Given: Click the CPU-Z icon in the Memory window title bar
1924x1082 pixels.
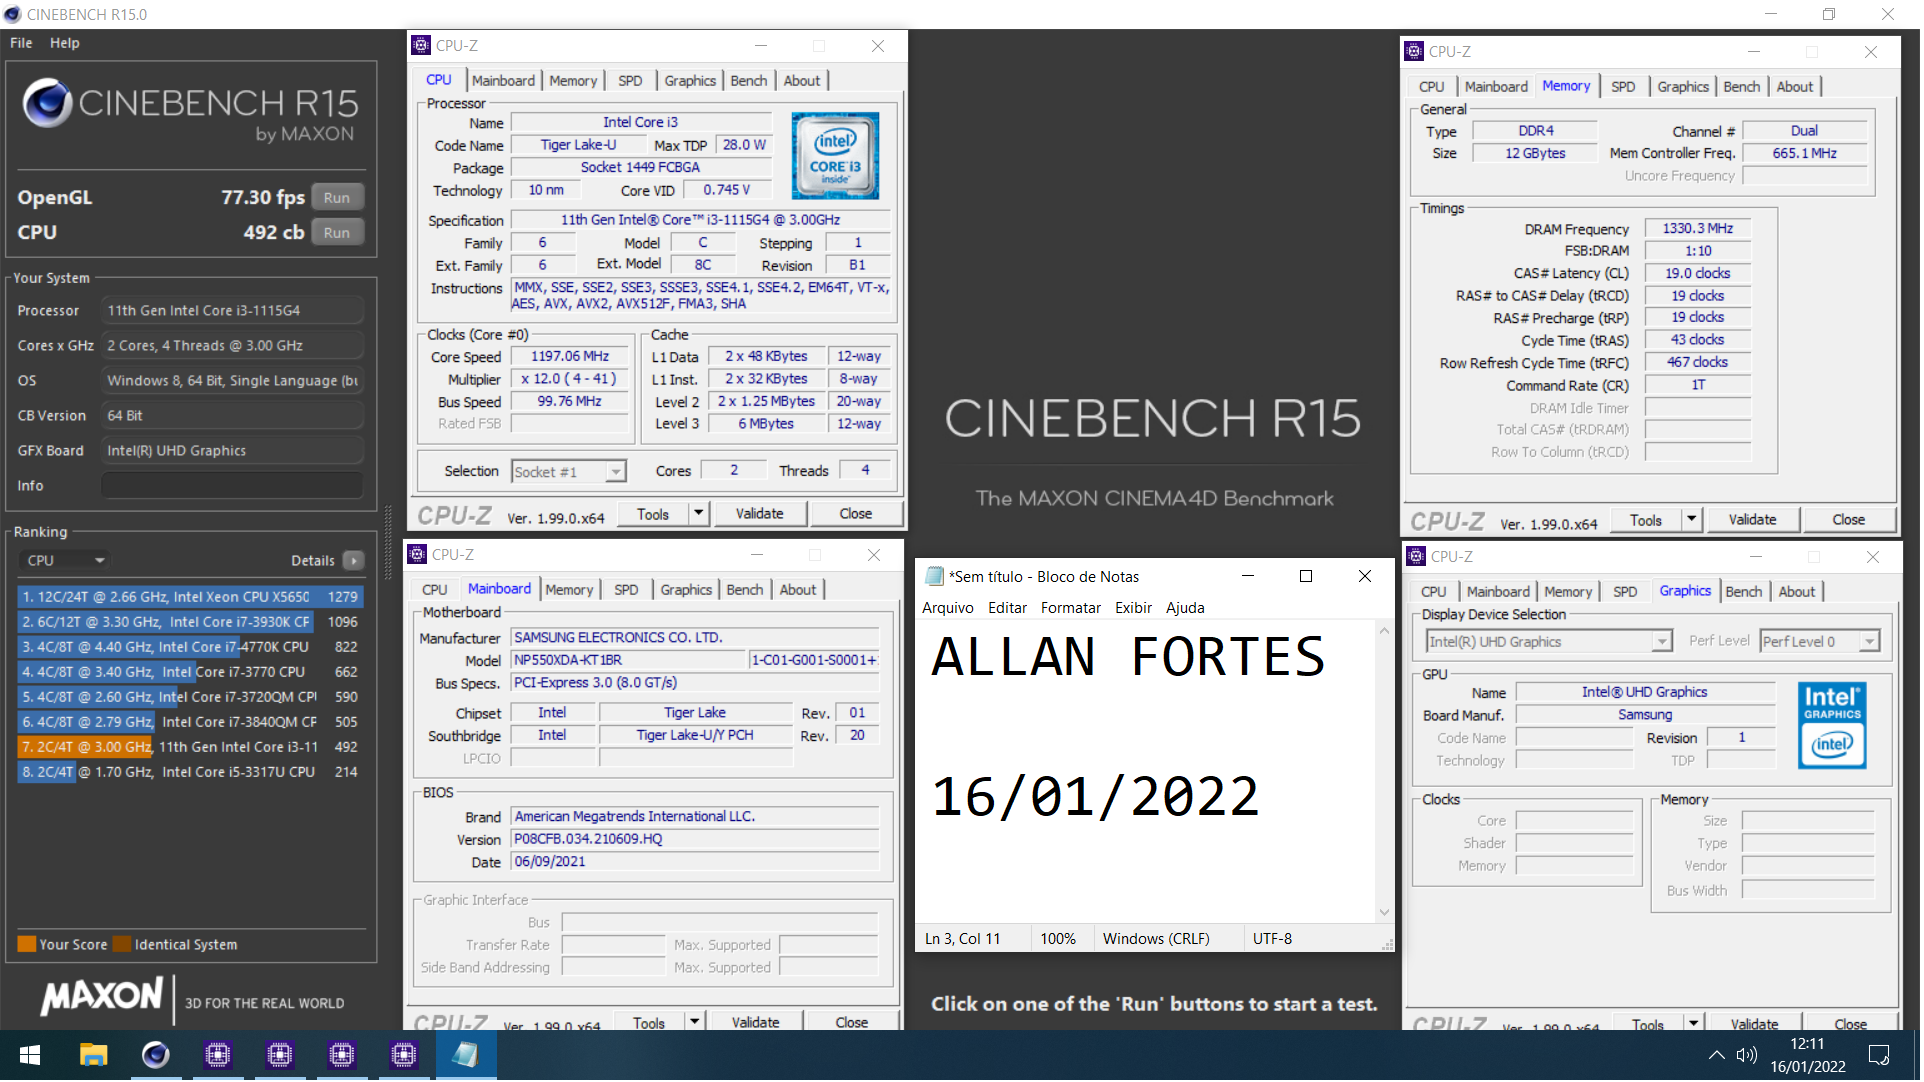Looking at the screenshot, I should coord(1415,52).
